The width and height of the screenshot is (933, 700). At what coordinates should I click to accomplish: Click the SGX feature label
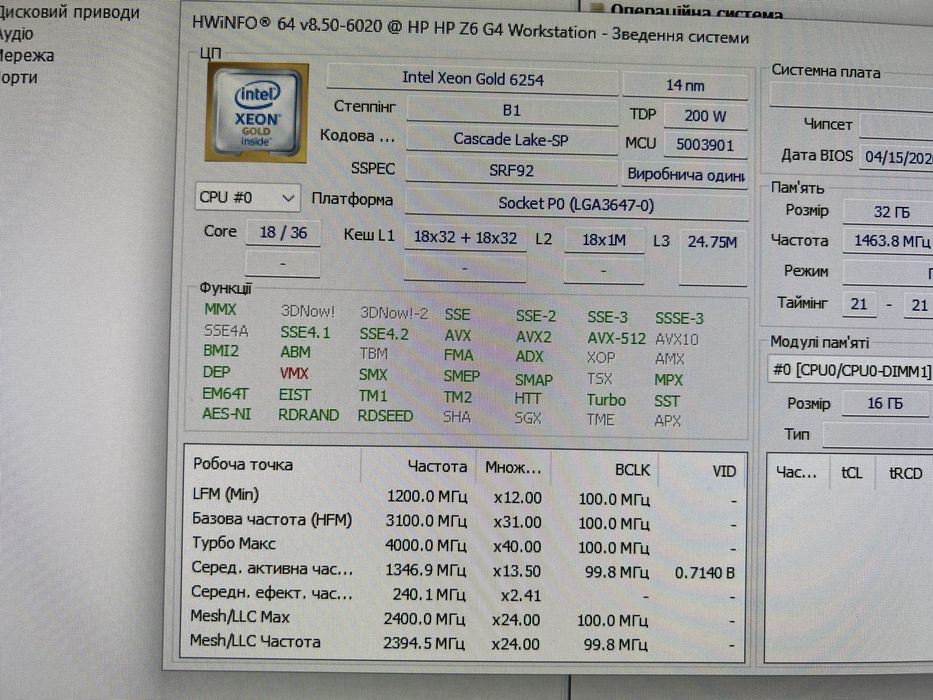point(528,418)
